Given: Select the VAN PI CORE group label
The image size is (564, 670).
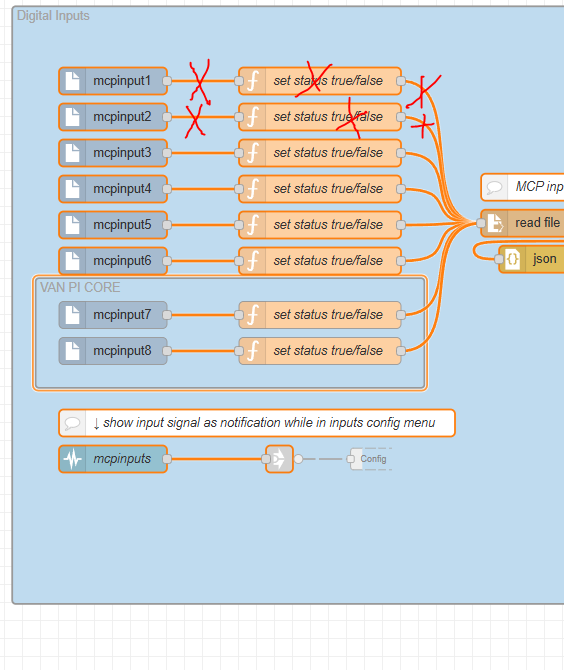Looking at the screenshot, I should tap(80, 287).
